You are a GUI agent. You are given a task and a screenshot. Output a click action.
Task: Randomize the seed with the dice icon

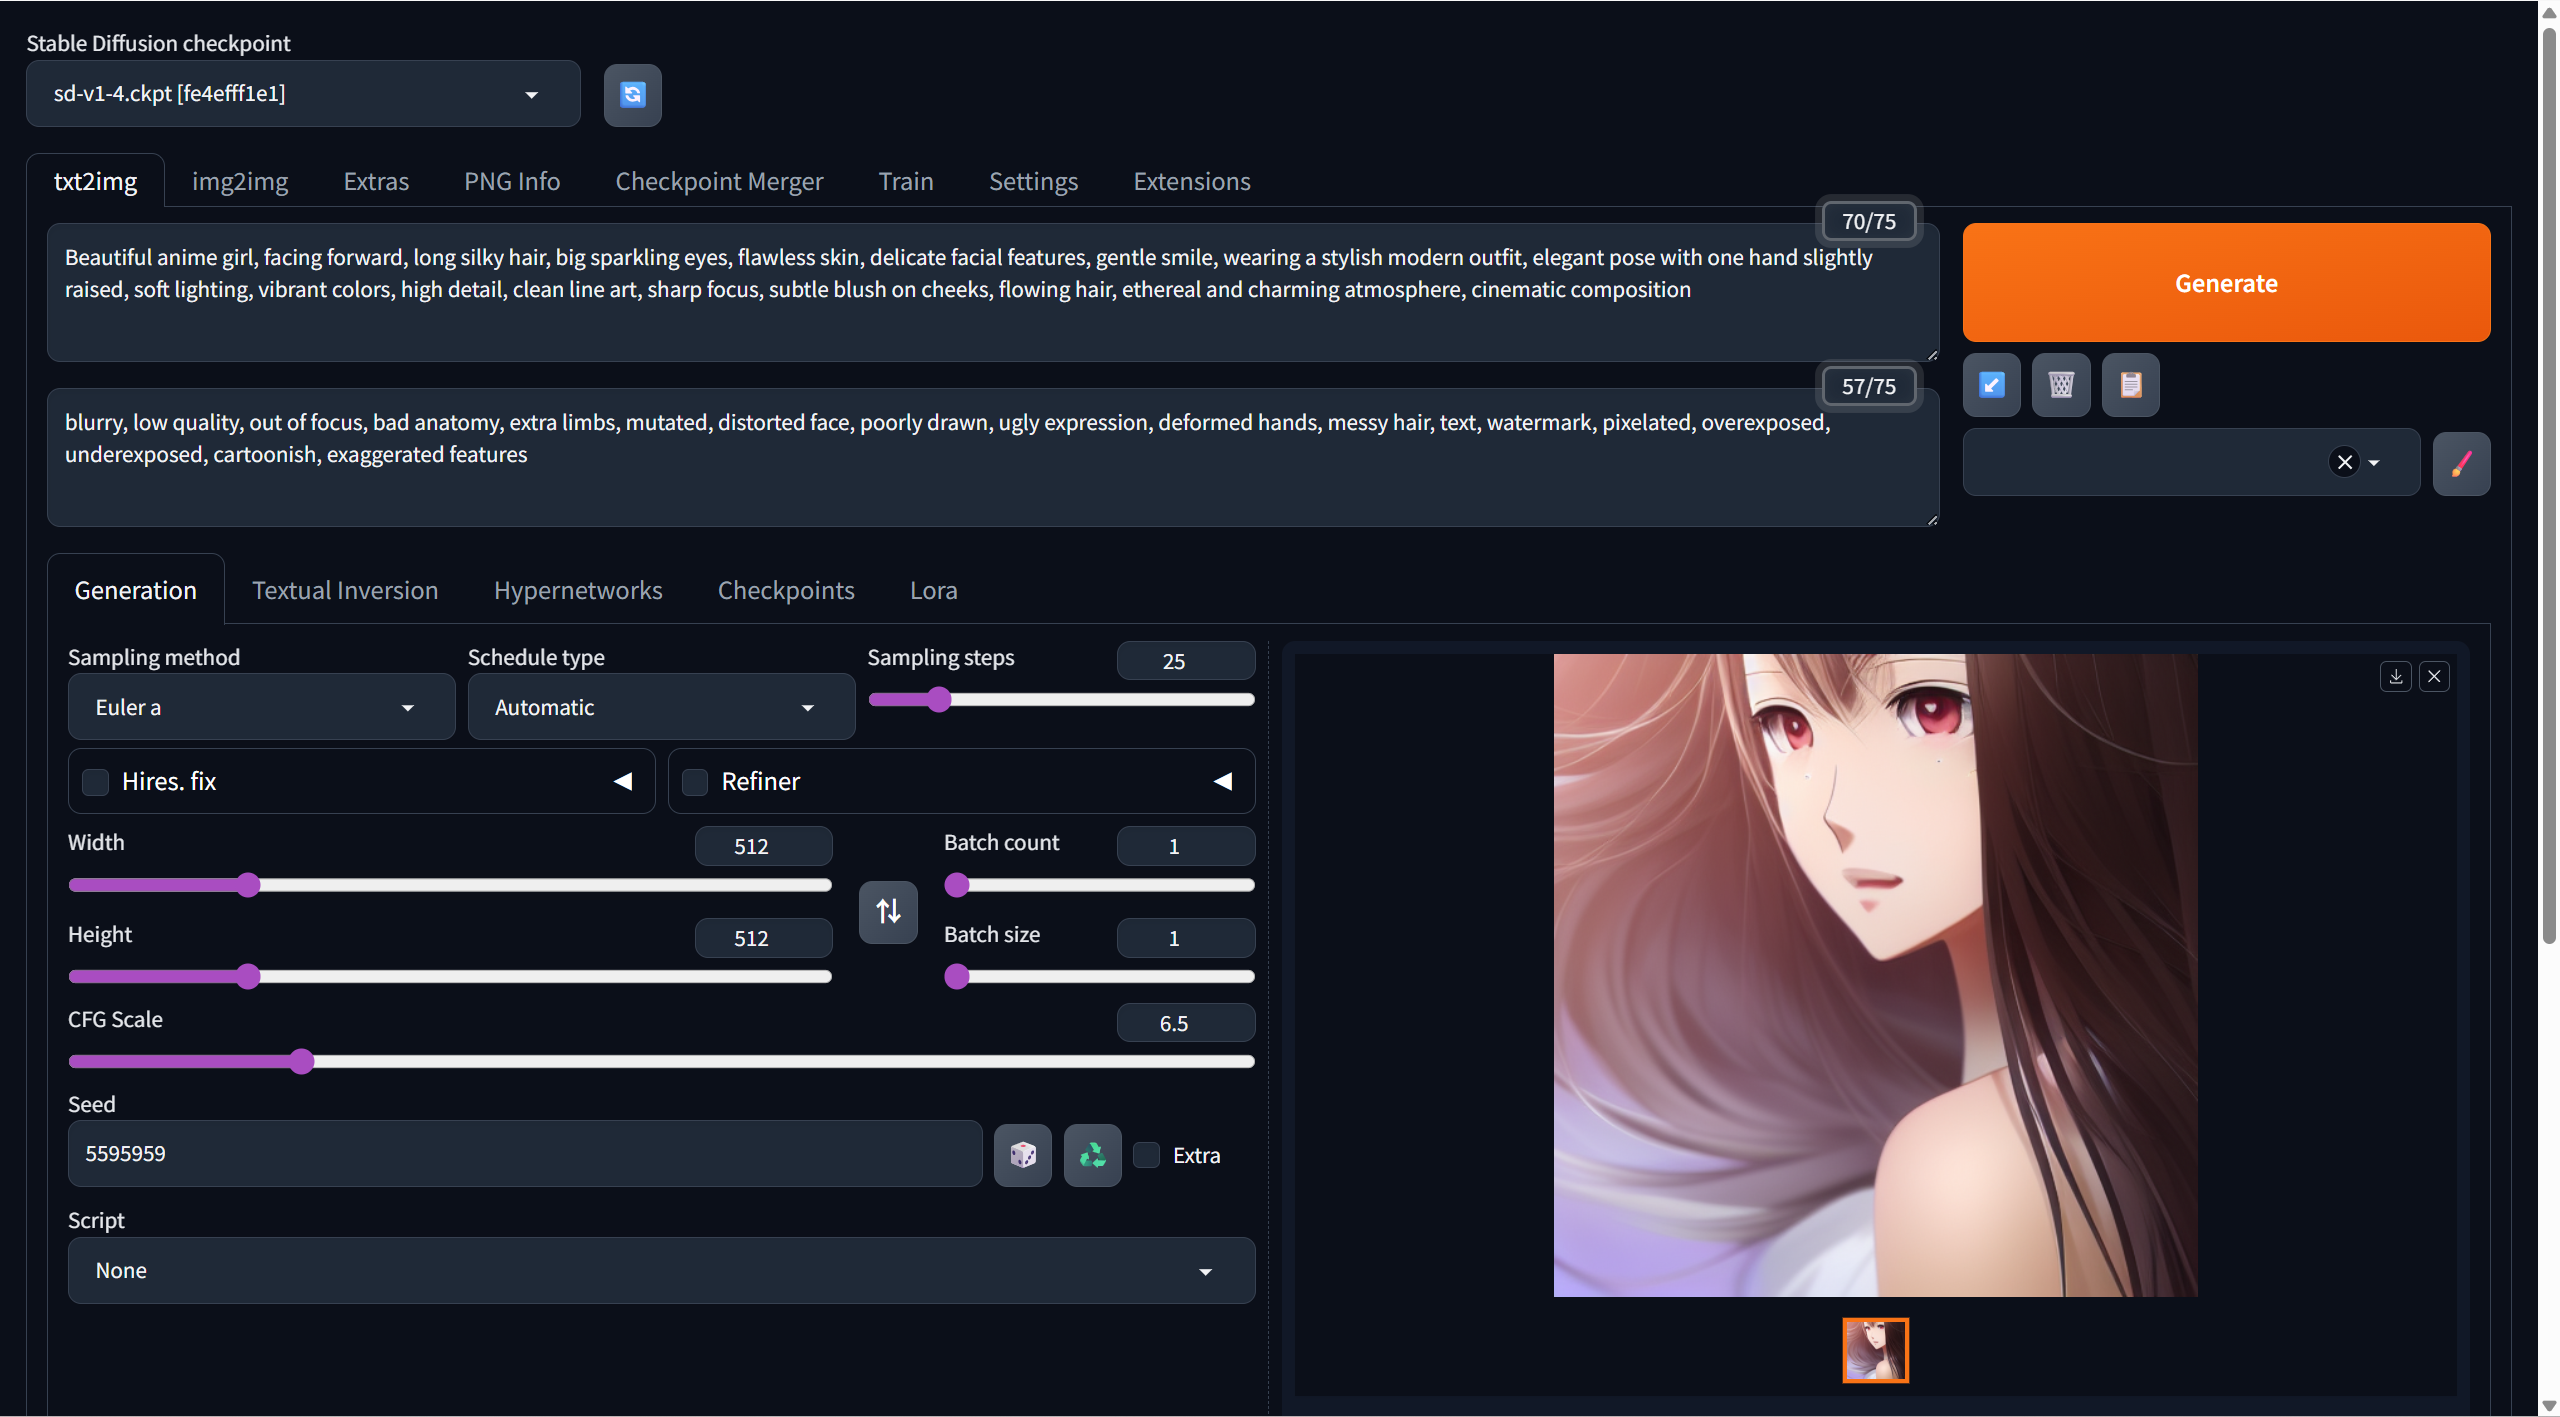[x=1022, y=1154]
